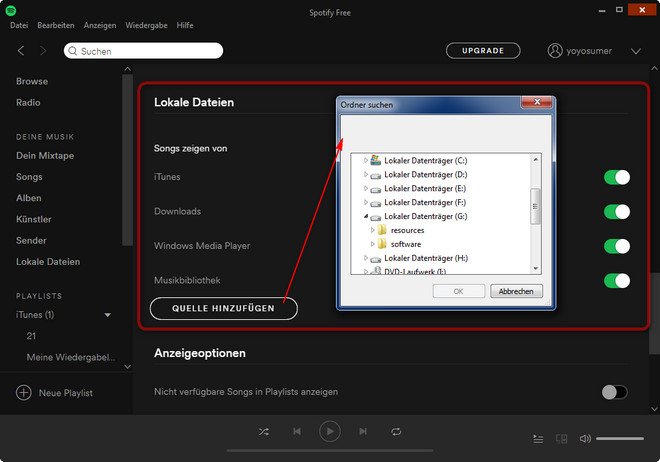Click the folder tree vertical scrollbar
660x462 pixels.
pos(535,214)
